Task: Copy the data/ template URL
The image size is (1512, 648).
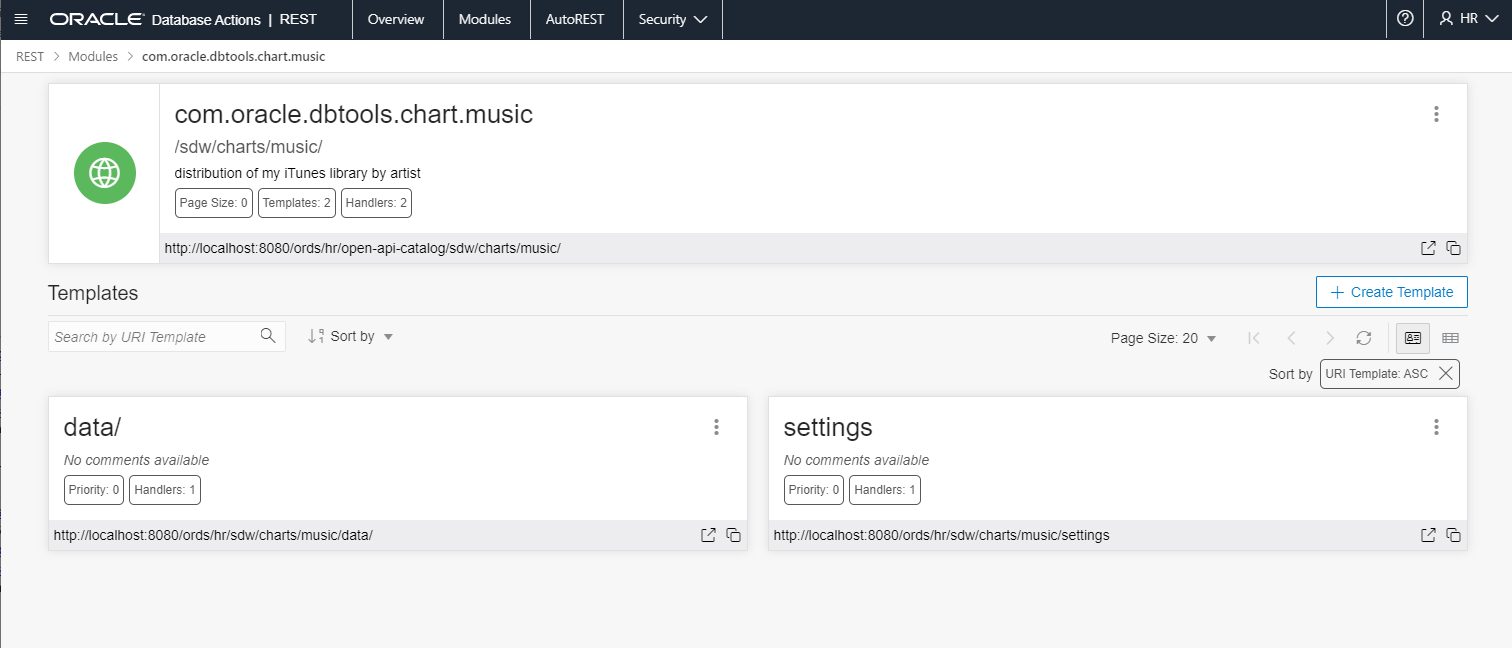Action: (x=733, y=535)
